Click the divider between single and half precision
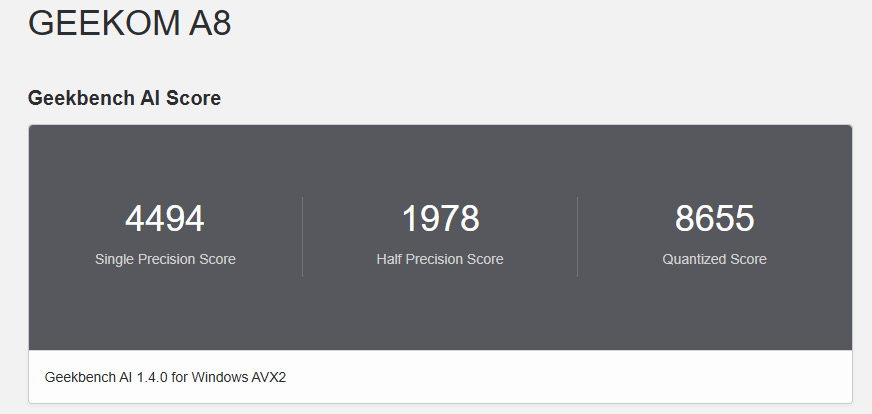This screenshot has height=414, width=872. tap(303, 237)
